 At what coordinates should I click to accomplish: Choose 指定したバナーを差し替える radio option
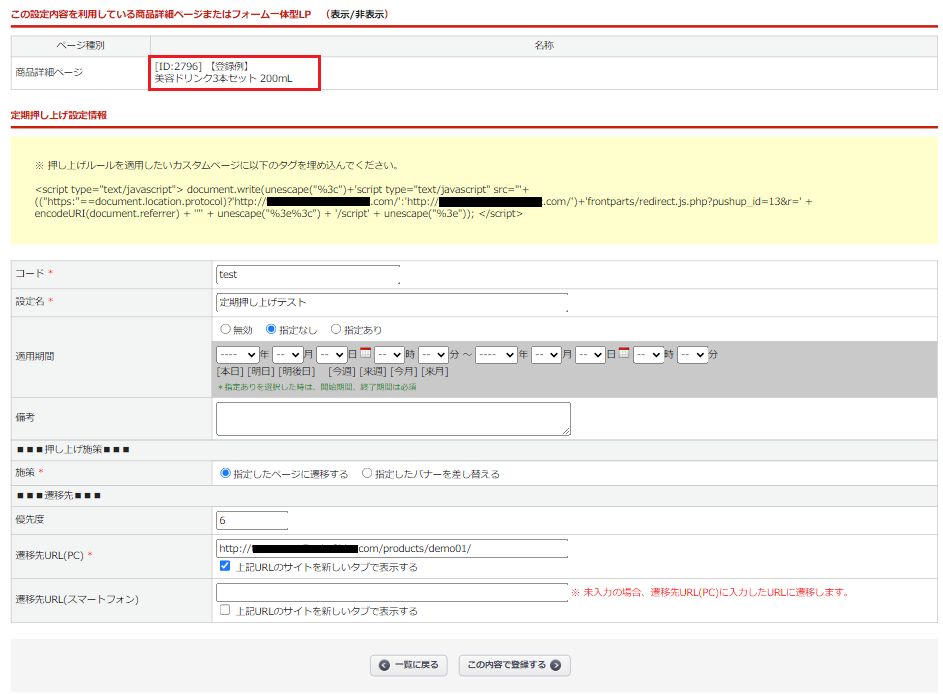pos(366,473)
